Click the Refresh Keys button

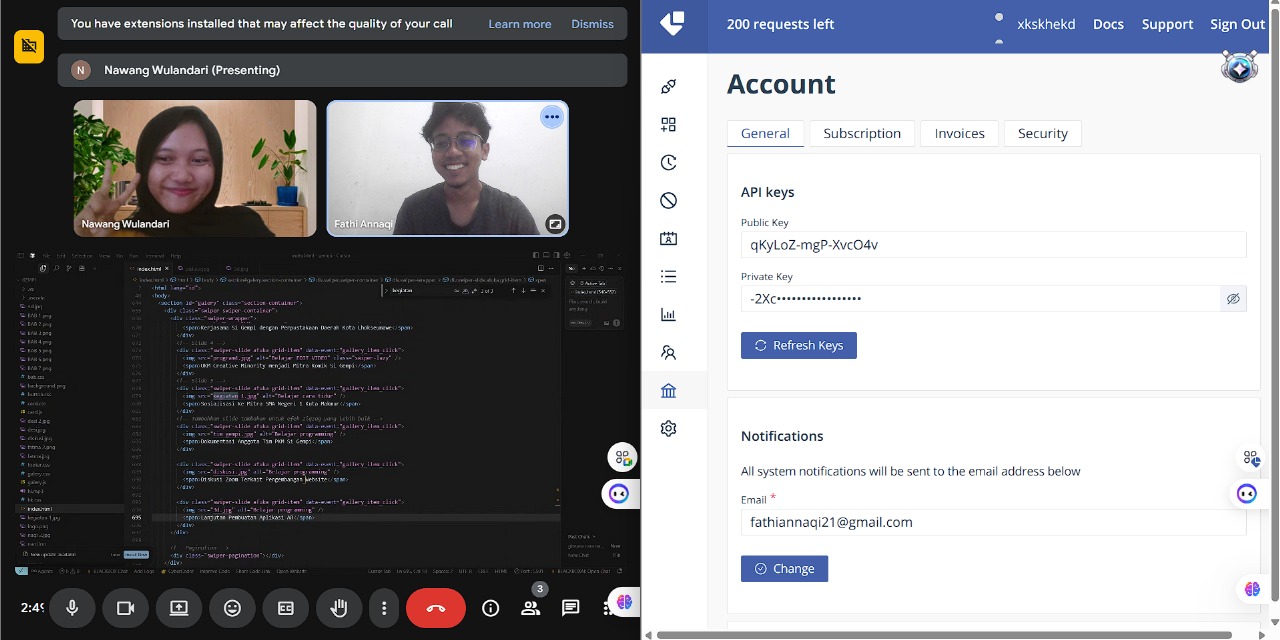pos(799,345)
